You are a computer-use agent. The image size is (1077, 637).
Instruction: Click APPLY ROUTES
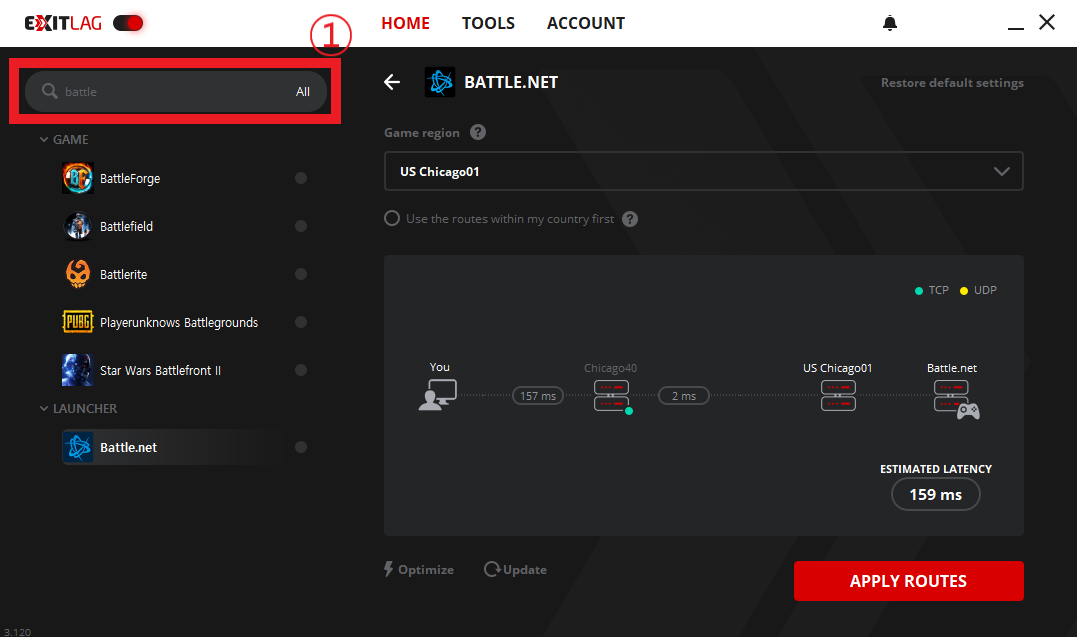click(x=909, y=581)
